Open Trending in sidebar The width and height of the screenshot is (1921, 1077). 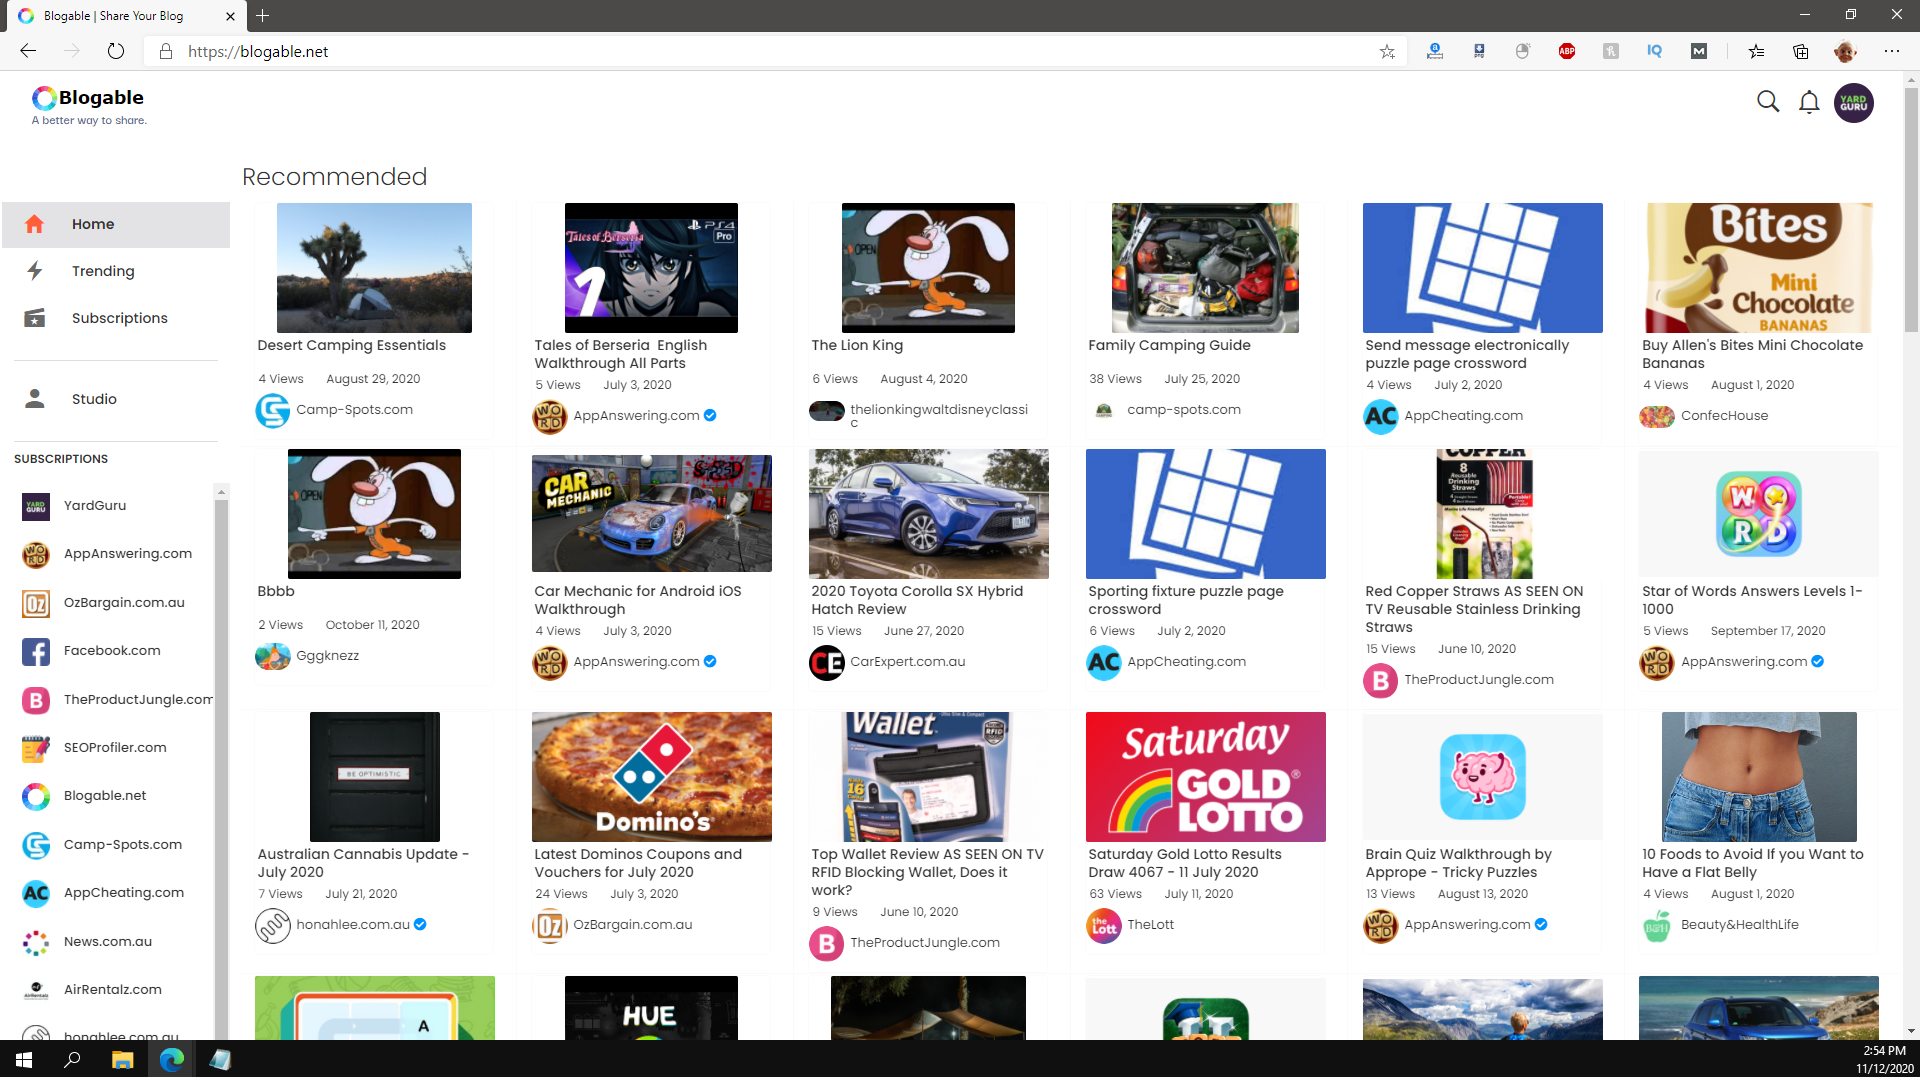coord(116,271)
